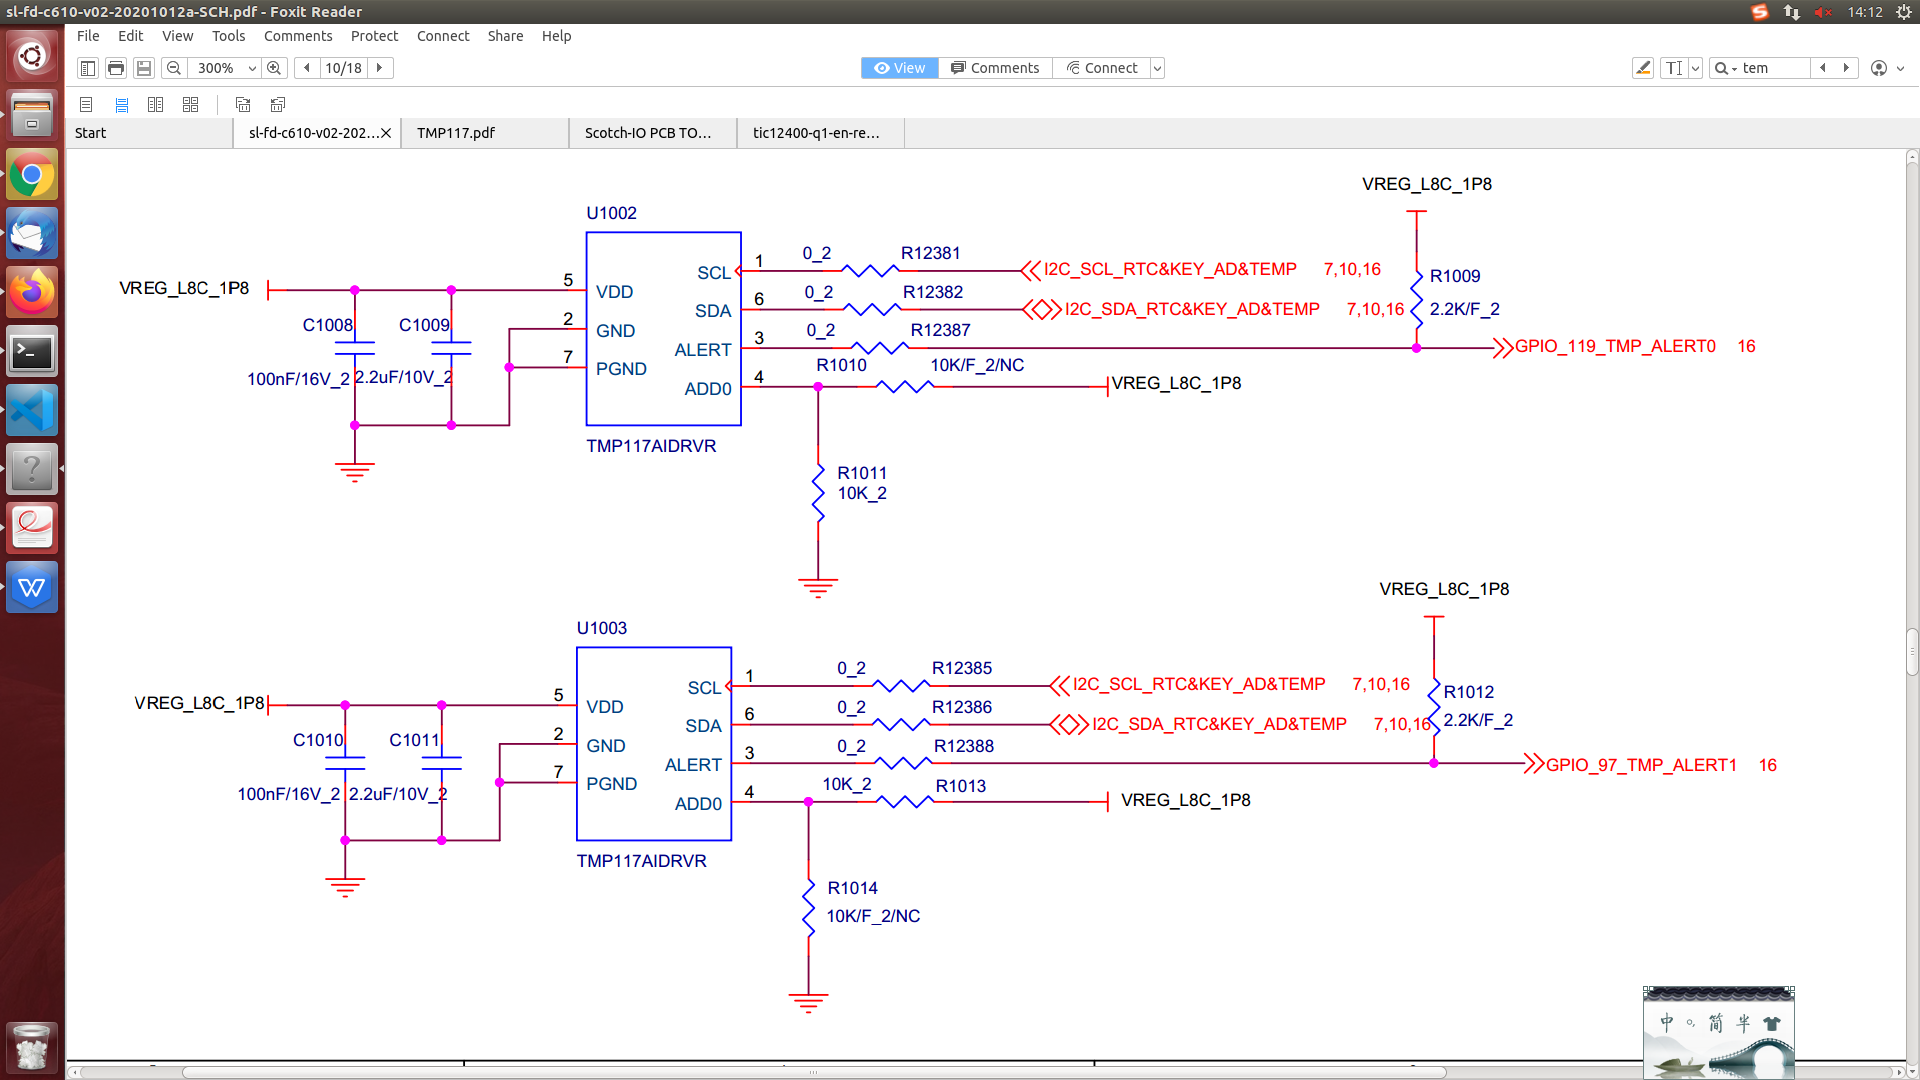Click the Highlight marker tool

point(1642,68)
